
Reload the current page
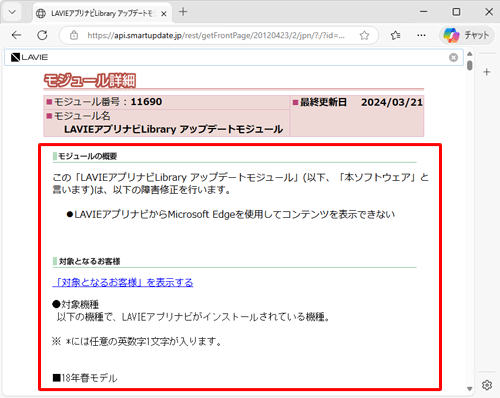click(42, 35)
